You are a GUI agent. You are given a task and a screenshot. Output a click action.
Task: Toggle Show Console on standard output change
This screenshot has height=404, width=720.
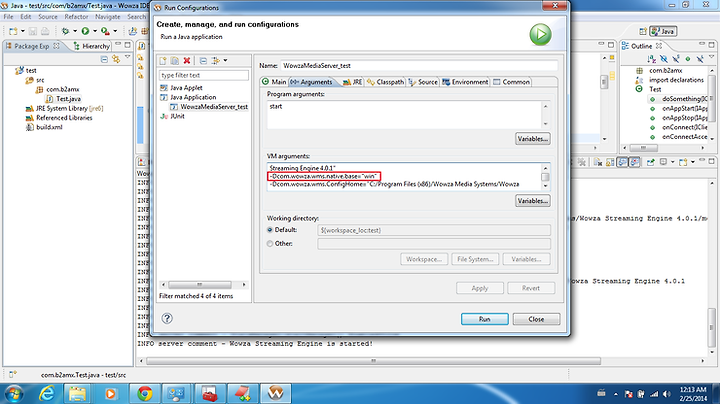coord(622,162)
